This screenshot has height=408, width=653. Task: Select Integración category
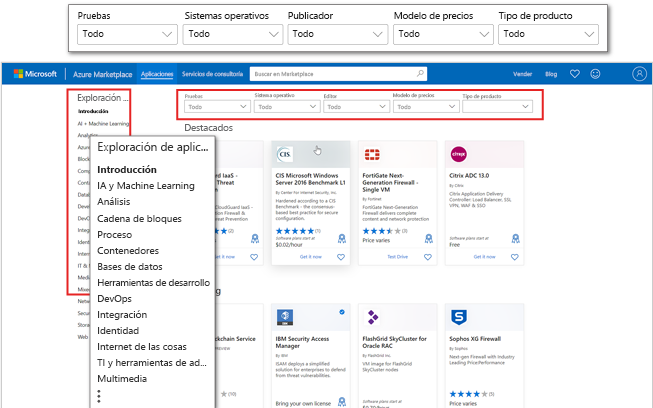click(x=122, y=315)
